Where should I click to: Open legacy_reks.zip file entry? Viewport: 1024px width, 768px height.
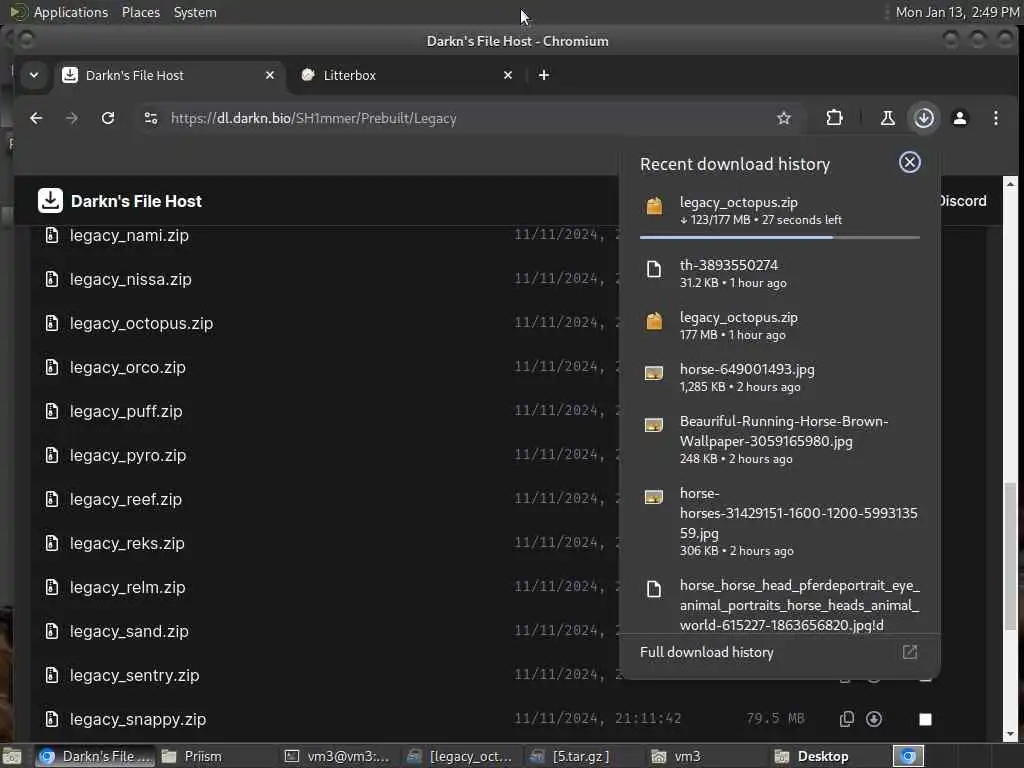(x=127, y=543)
